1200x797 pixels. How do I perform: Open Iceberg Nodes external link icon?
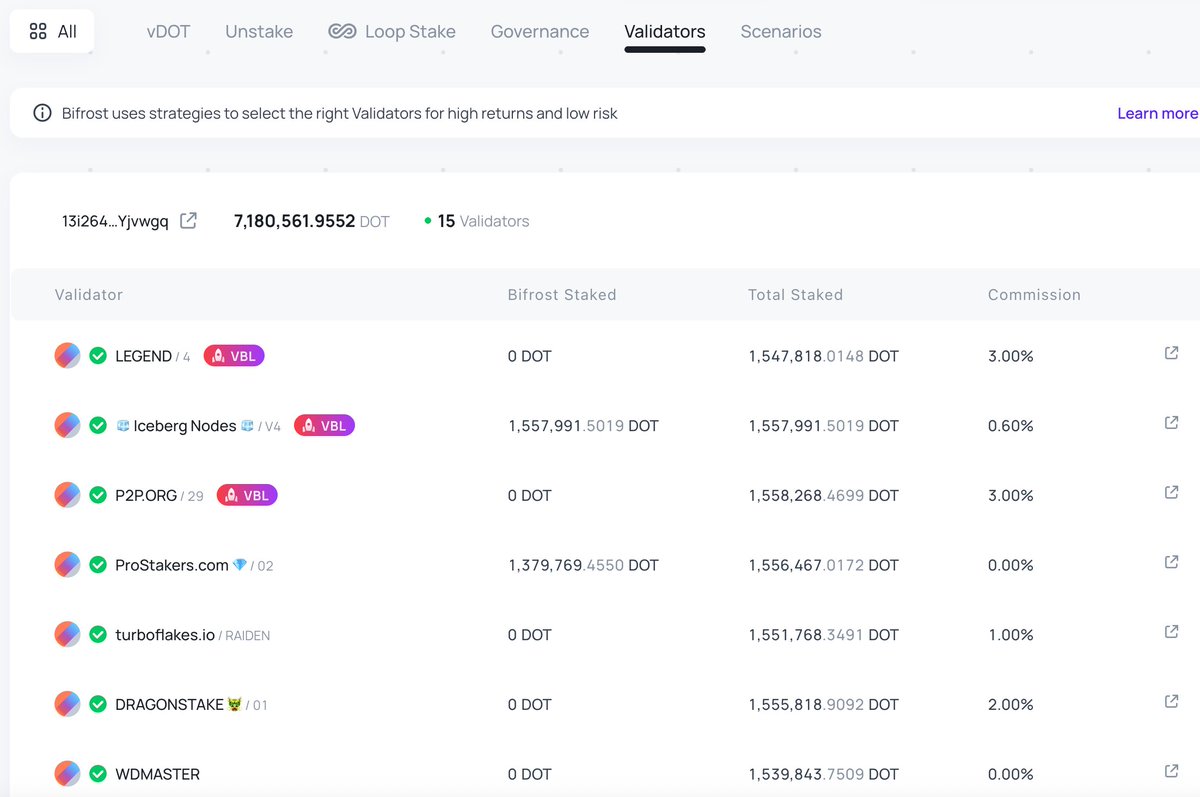(x=1171, y=423)
